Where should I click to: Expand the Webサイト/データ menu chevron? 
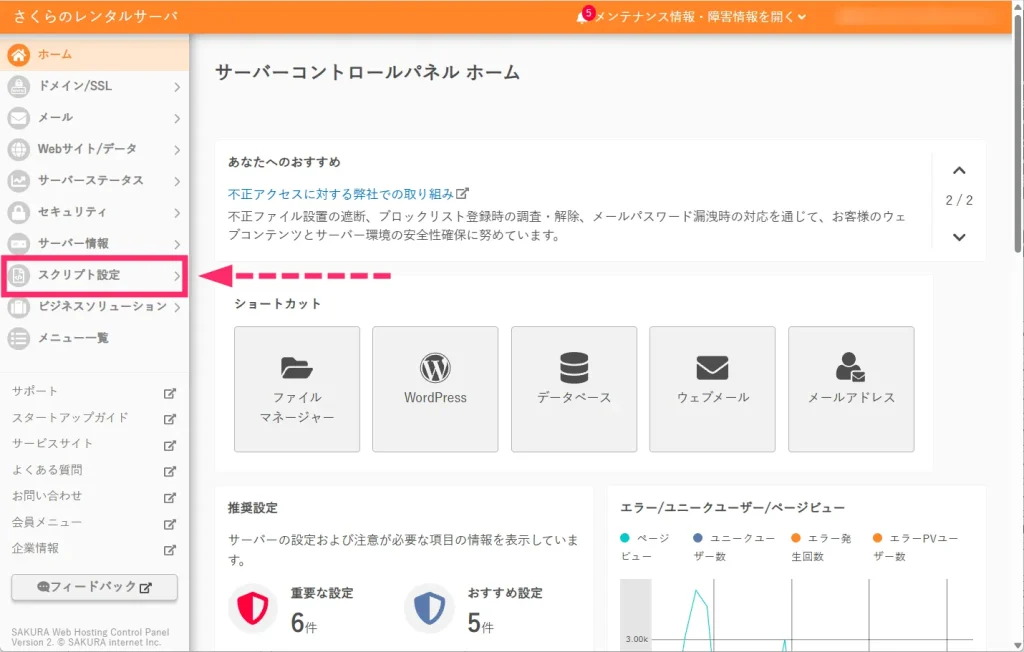177,150
